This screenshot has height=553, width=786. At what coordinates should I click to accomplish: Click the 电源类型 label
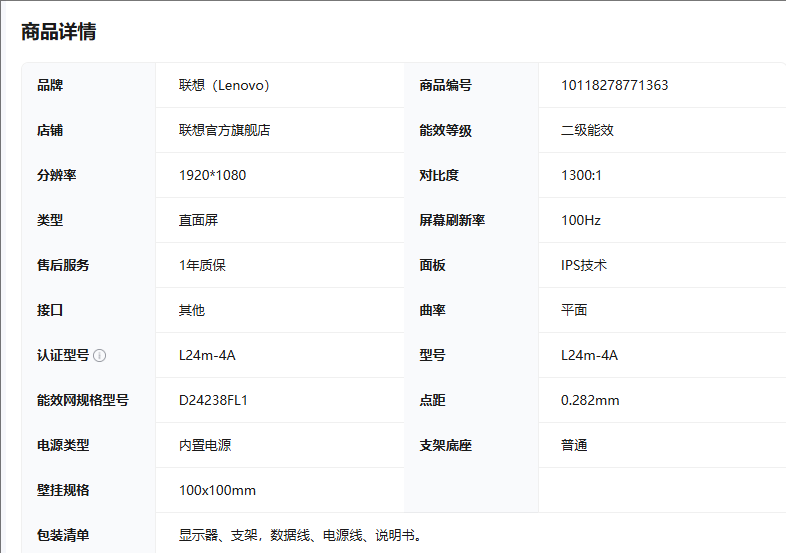point(63,445)
